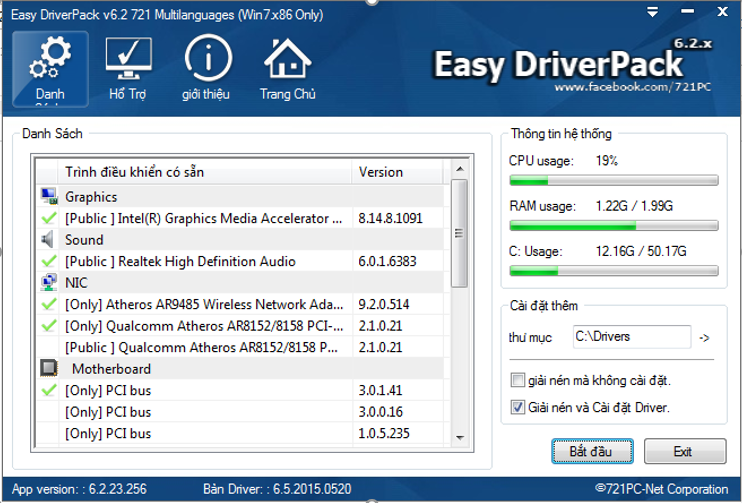The width and height of the screenshot is (742, 503).
Task: Click the RAM usage progress bar
Action: [x=614, y=226]
